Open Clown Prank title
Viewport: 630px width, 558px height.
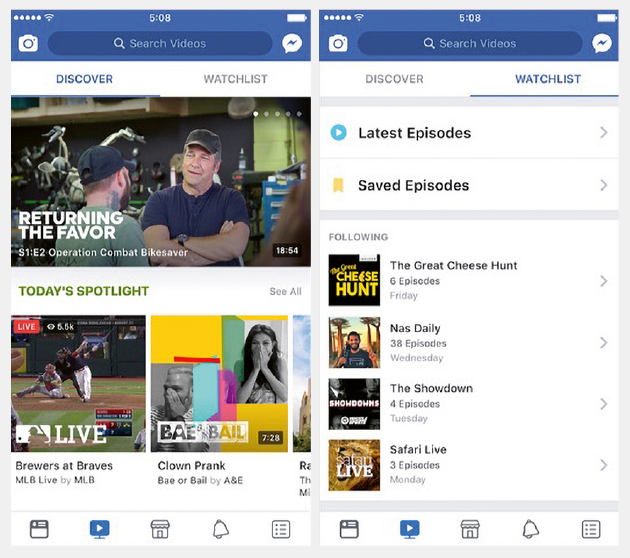click(x=191, y=466)
